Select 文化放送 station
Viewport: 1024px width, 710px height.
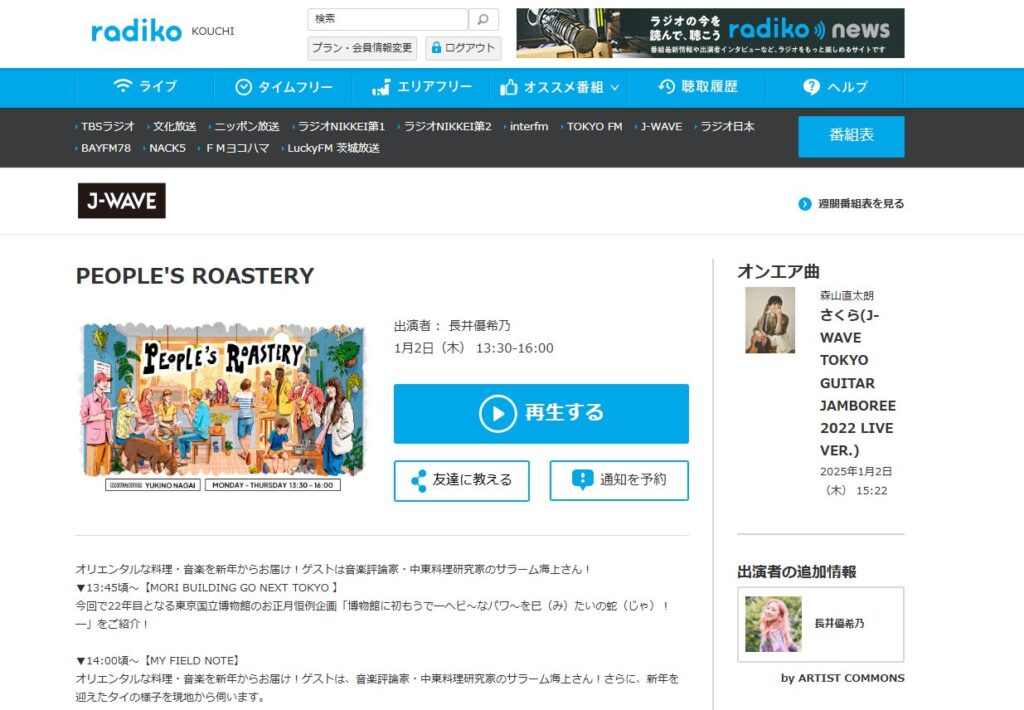[173, 127]
